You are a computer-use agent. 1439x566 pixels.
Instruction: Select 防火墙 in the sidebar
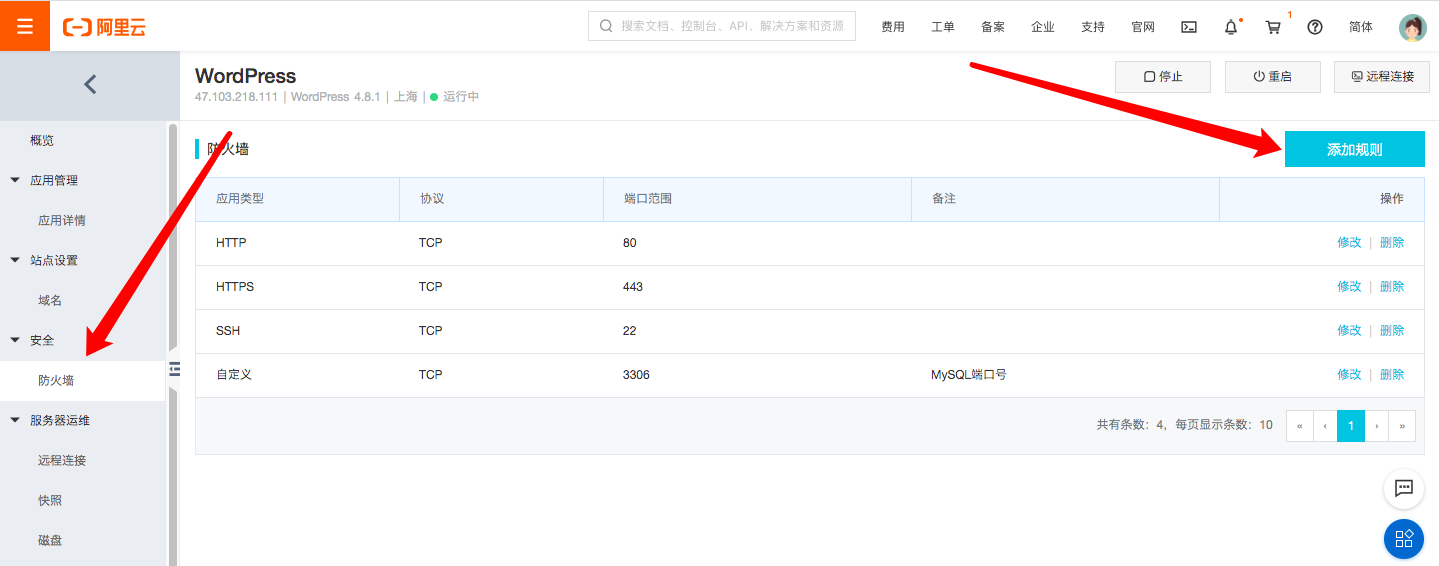tap(82, 381)
